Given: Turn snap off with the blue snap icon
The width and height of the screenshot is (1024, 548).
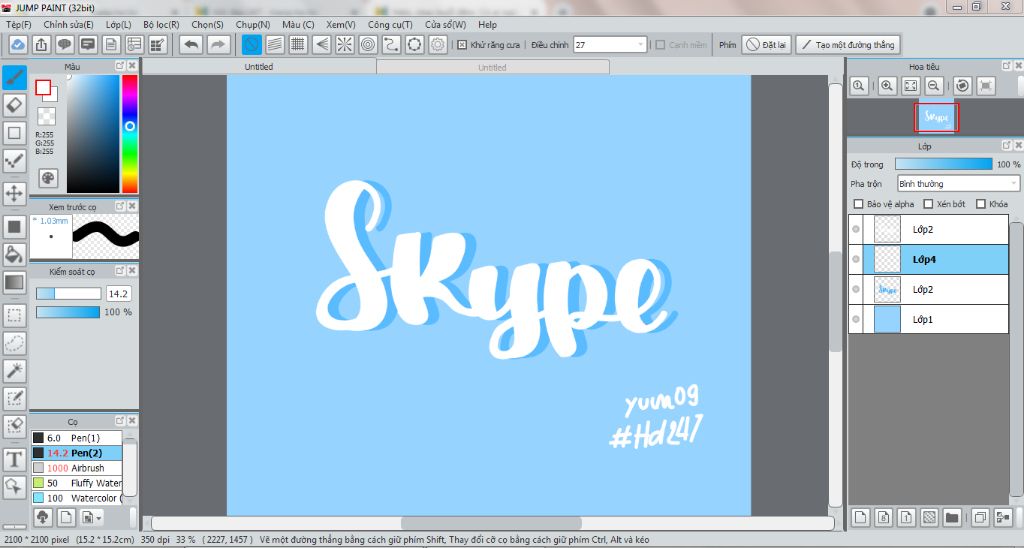Looking at the screenshot, I should coord(251,44).
